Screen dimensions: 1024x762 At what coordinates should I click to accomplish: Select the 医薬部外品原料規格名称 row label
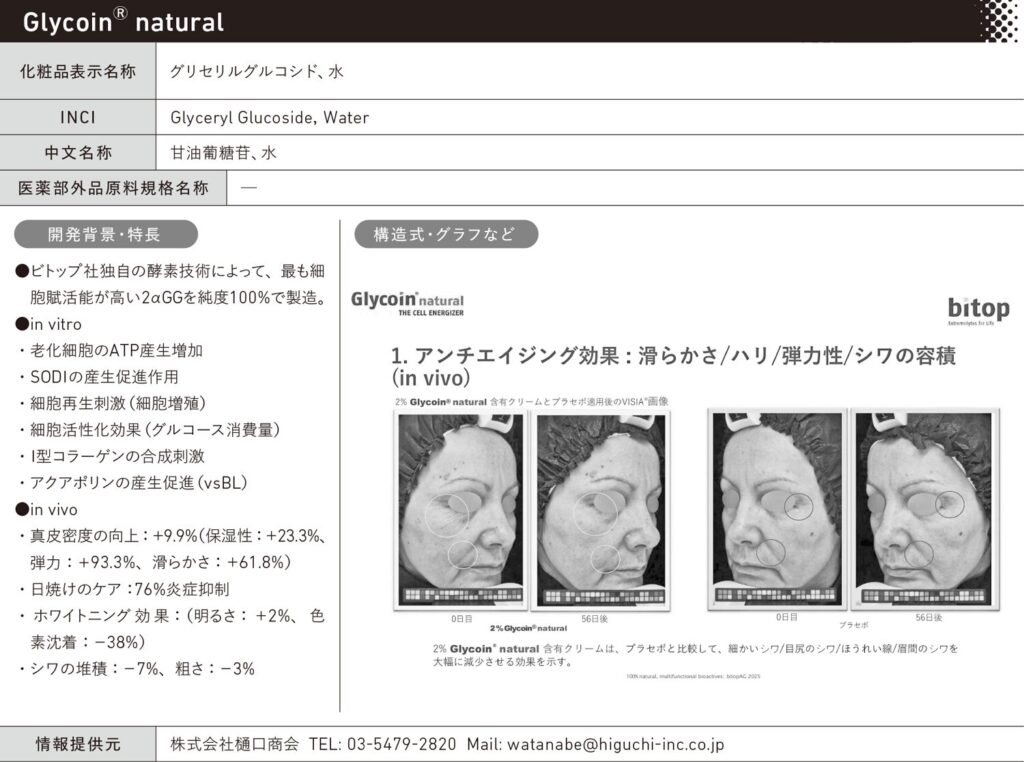(113, 188)
